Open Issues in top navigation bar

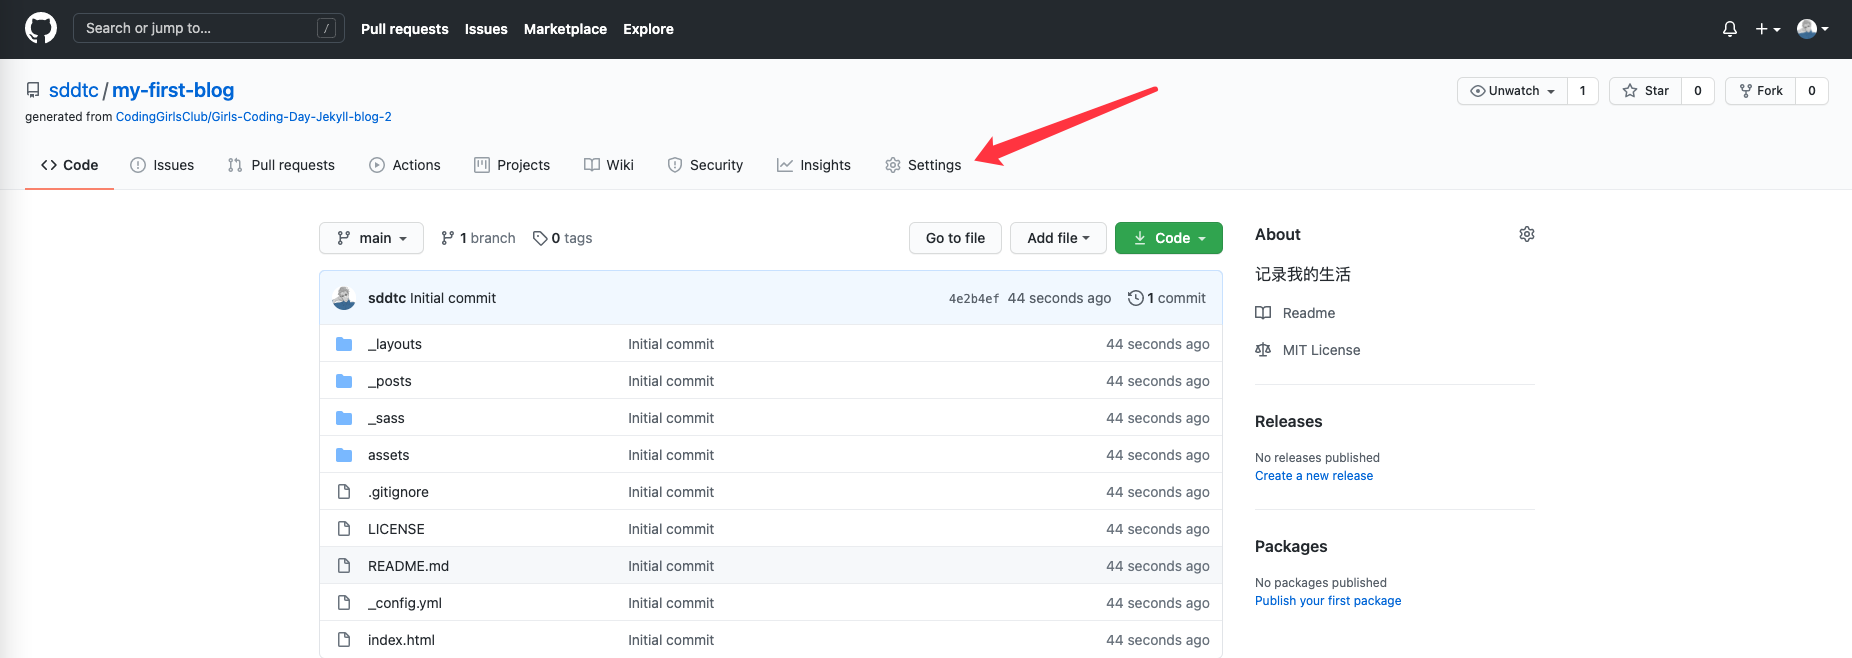[486, 29]
